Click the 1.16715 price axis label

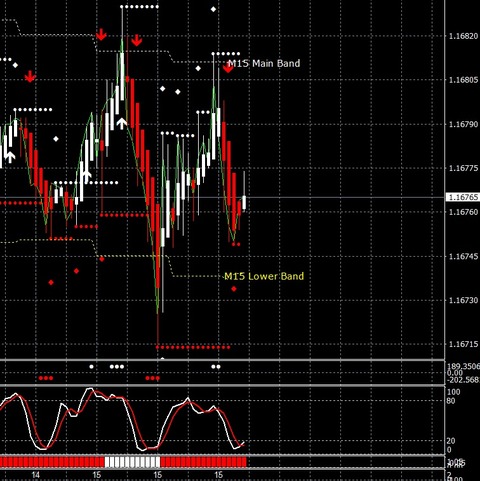point(464,344)
